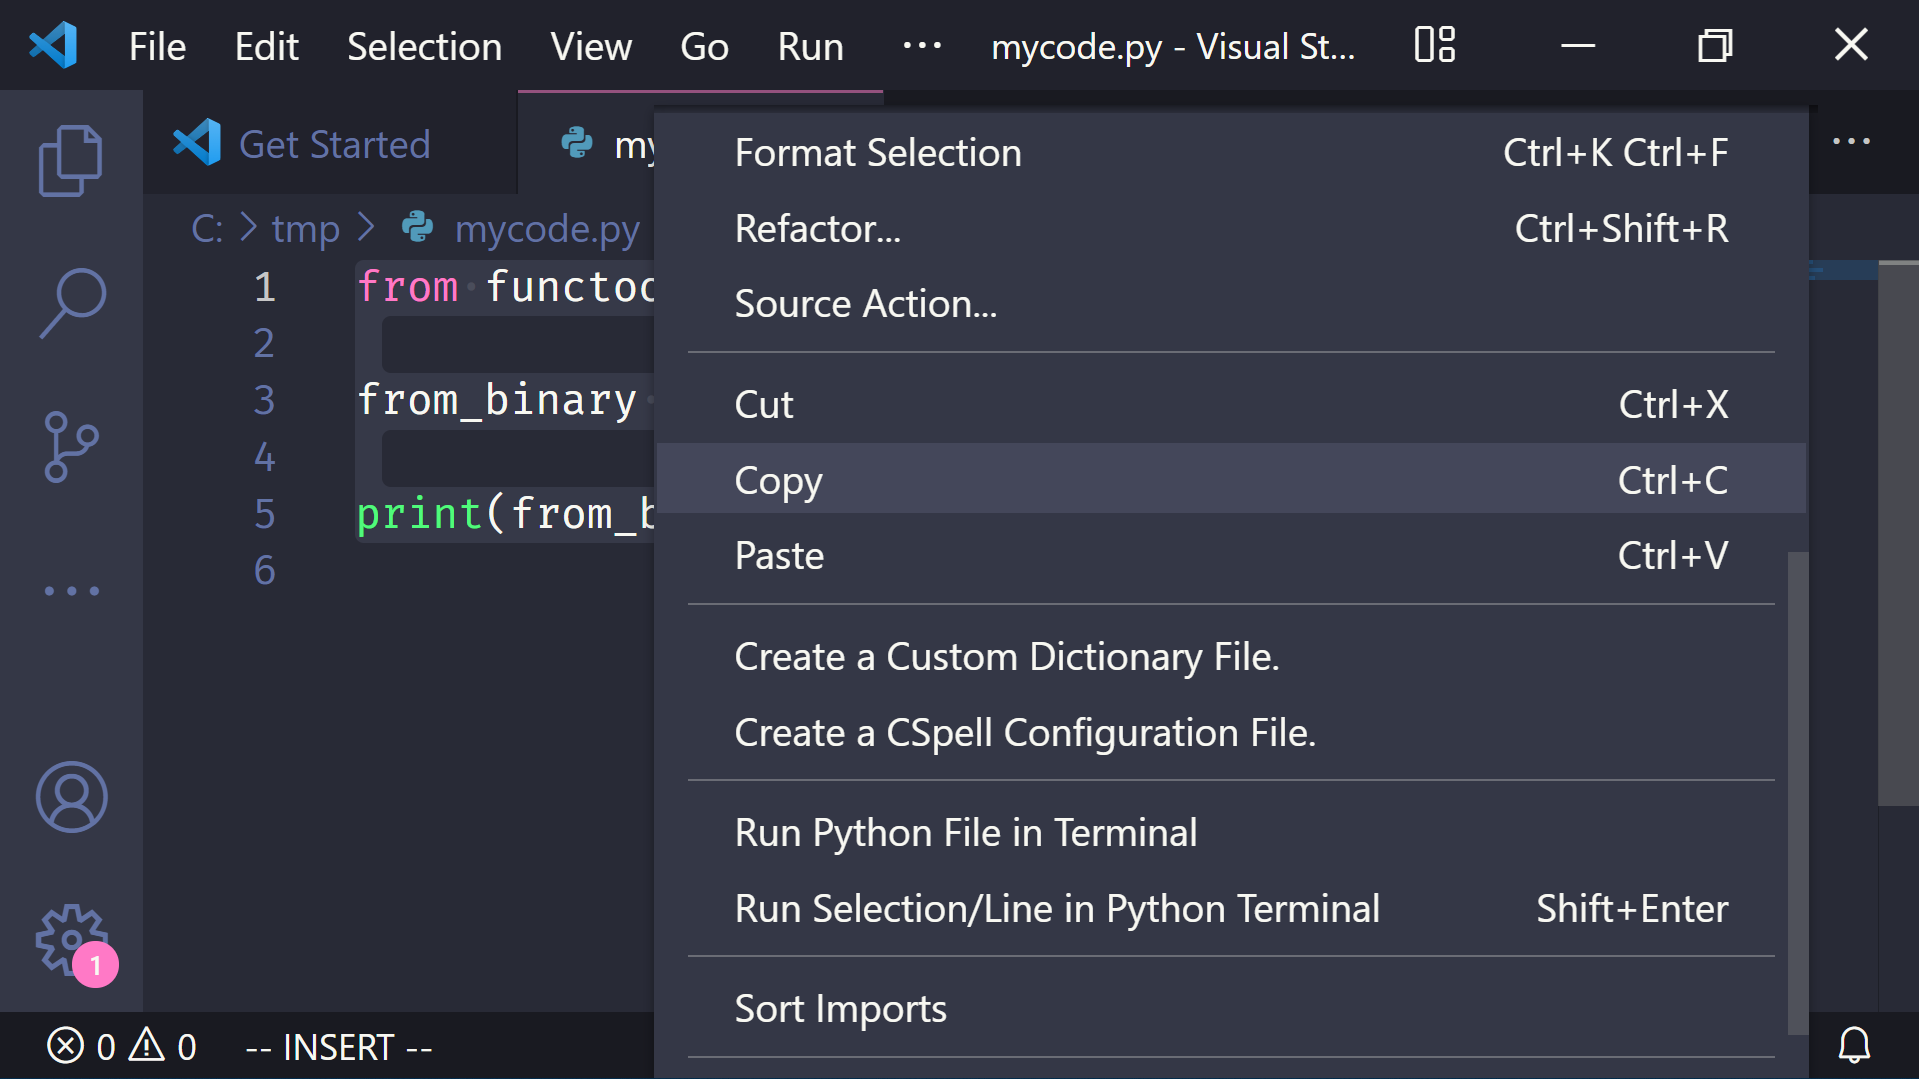Open editor More Actions ellipsis
The image size is (1919, 1079).
(x=1851, y=142)
